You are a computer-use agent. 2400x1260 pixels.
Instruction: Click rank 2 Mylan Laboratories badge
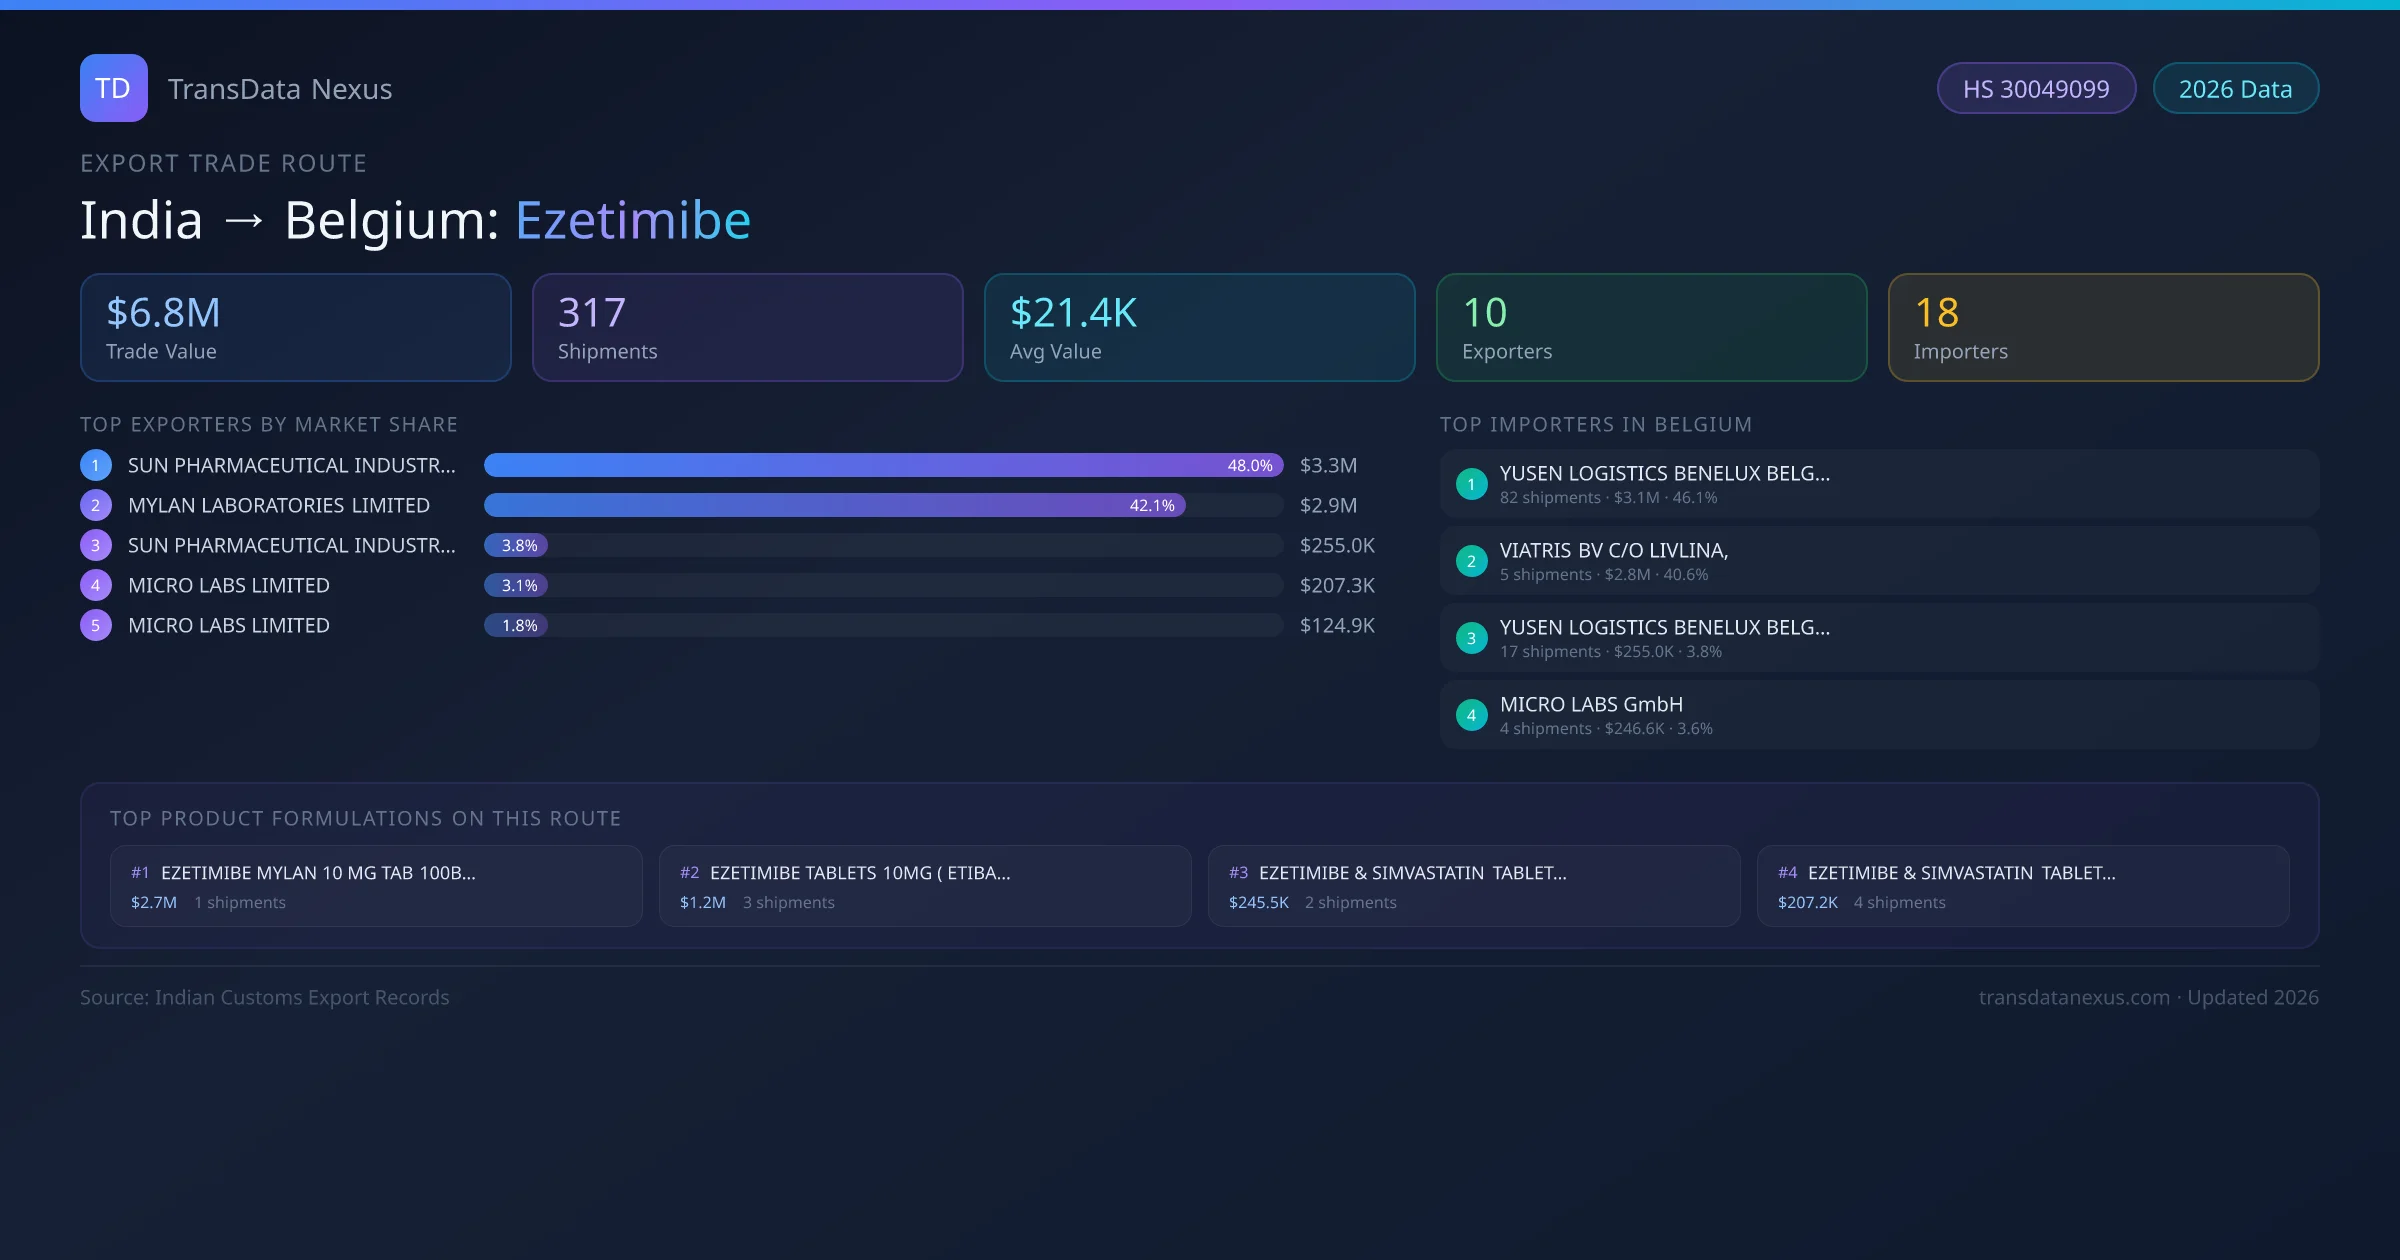click(x=96, y=505)
